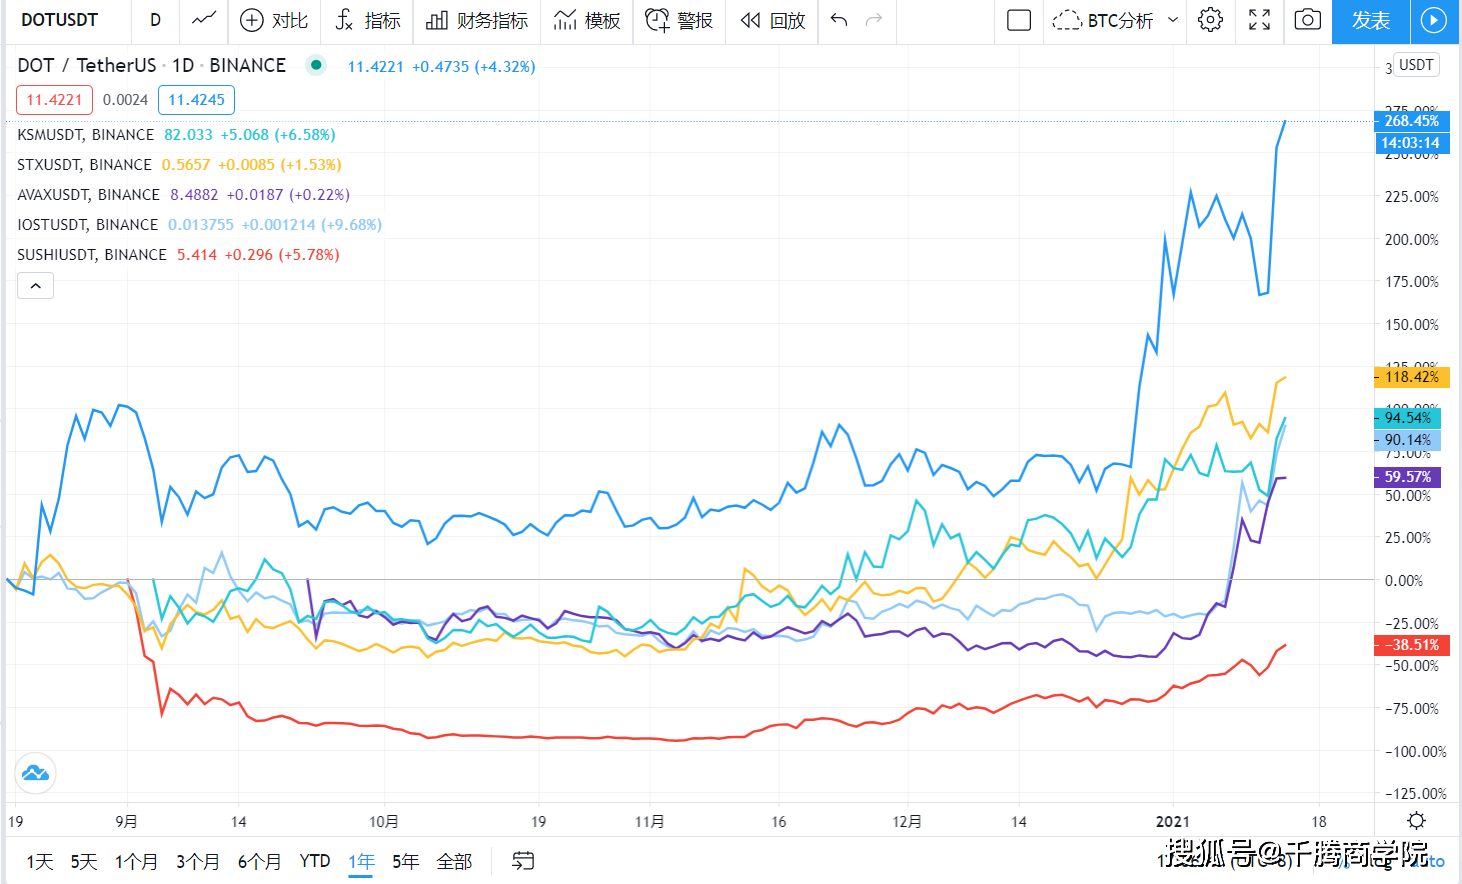Select the layout rectangle icon
Image resolution: width=1462 pixels, height=884 pixels.
coord(1019,20)
